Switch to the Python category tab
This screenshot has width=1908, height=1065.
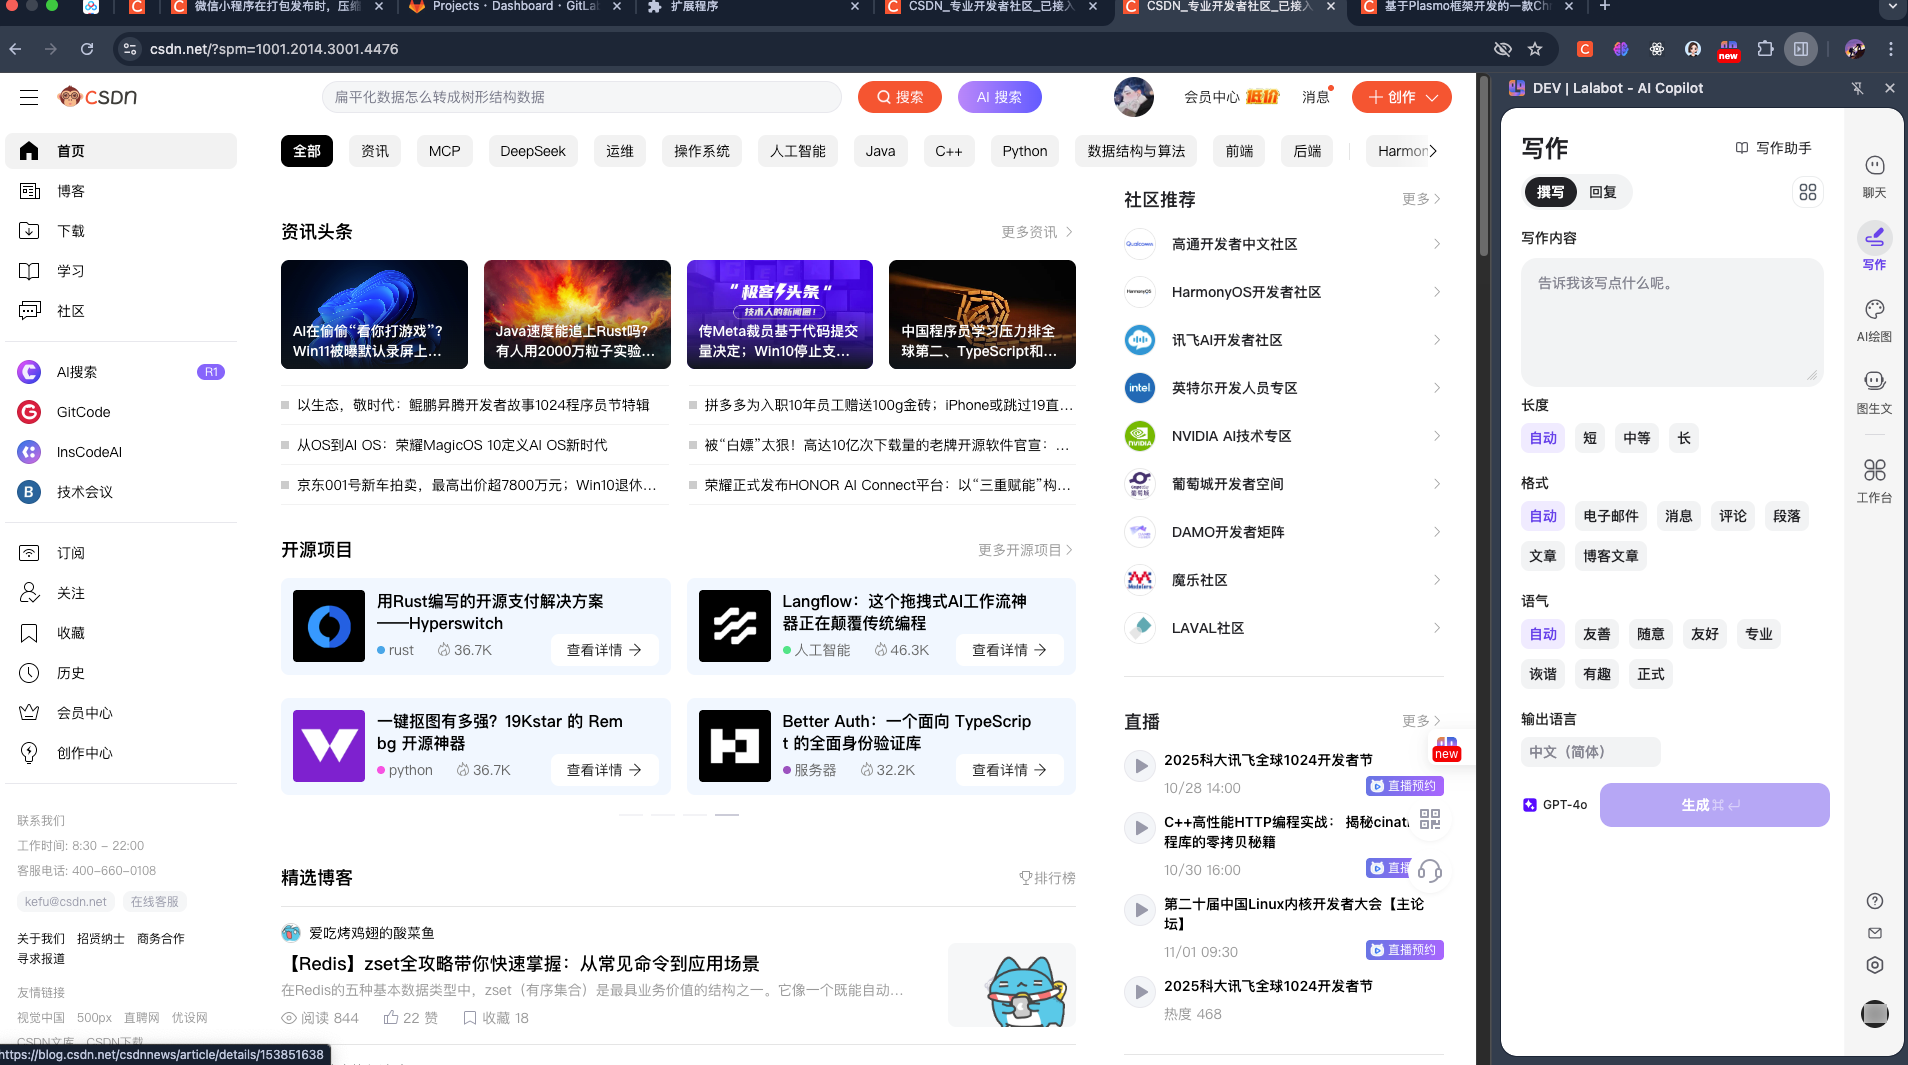tap(1024, 150)
